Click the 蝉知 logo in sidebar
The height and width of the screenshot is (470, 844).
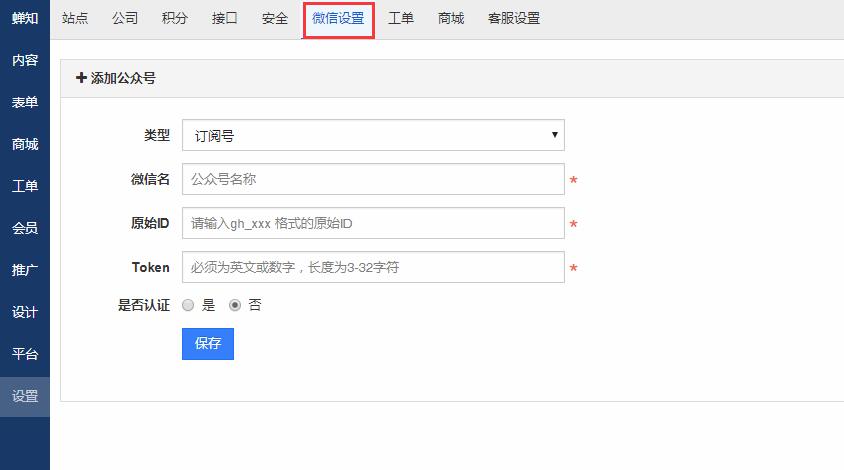tap(25, 18)
